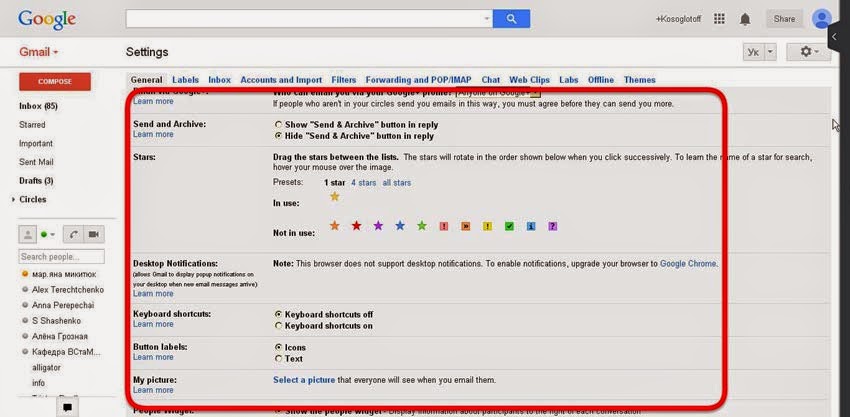This screenshot has width=850, height=417.
Task: Open the Drafts (3) folder
Action: tap(36, 181)
